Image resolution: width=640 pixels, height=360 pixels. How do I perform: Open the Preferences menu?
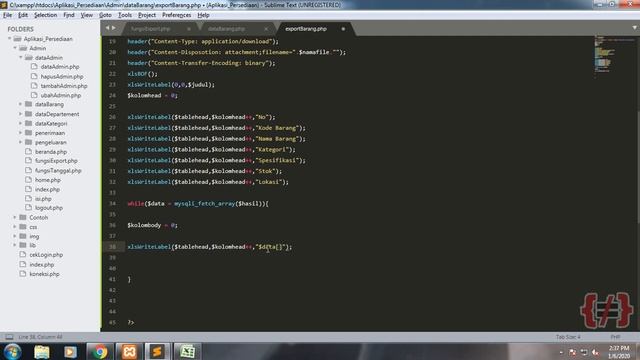[x=176, y=15]
